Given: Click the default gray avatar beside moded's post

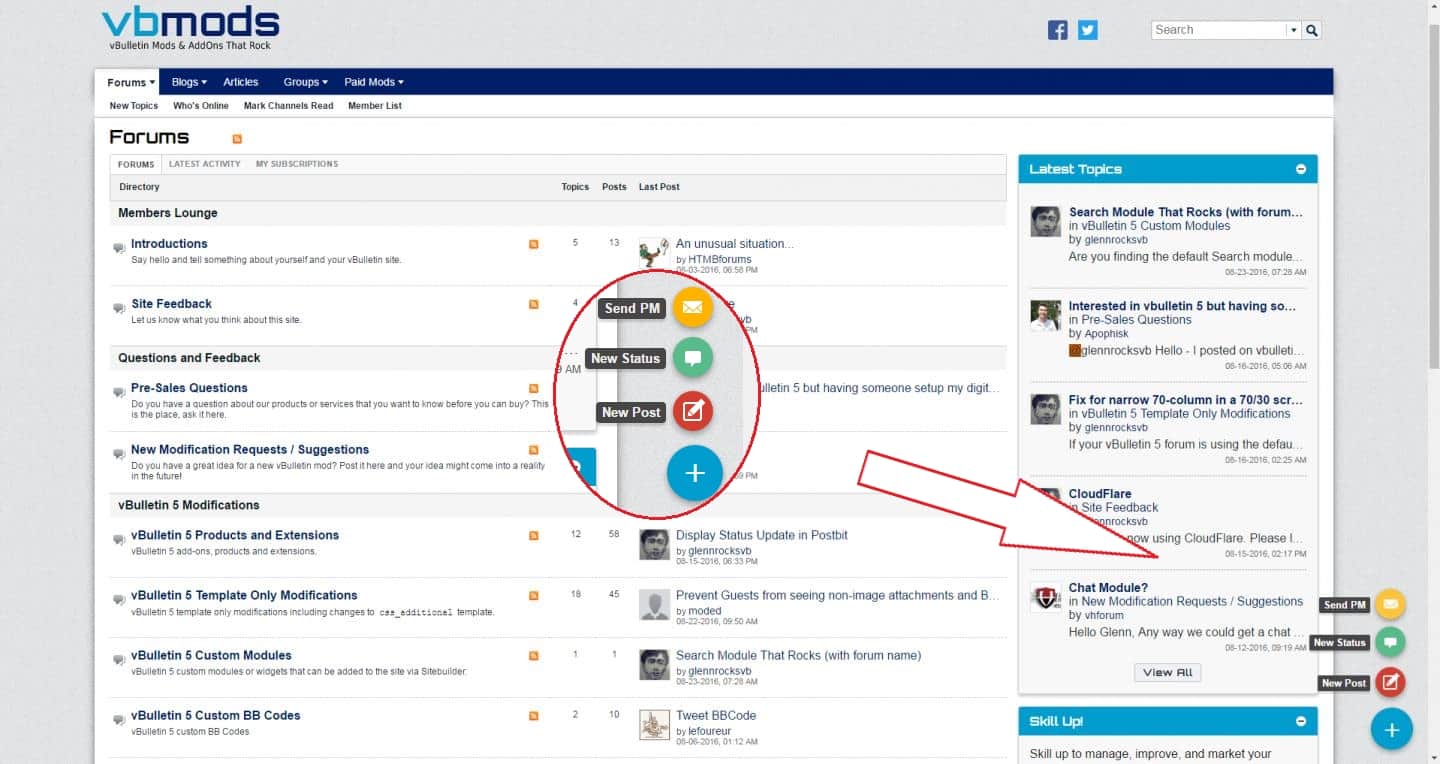Looking at the screenshot, I should coord(654,605).
